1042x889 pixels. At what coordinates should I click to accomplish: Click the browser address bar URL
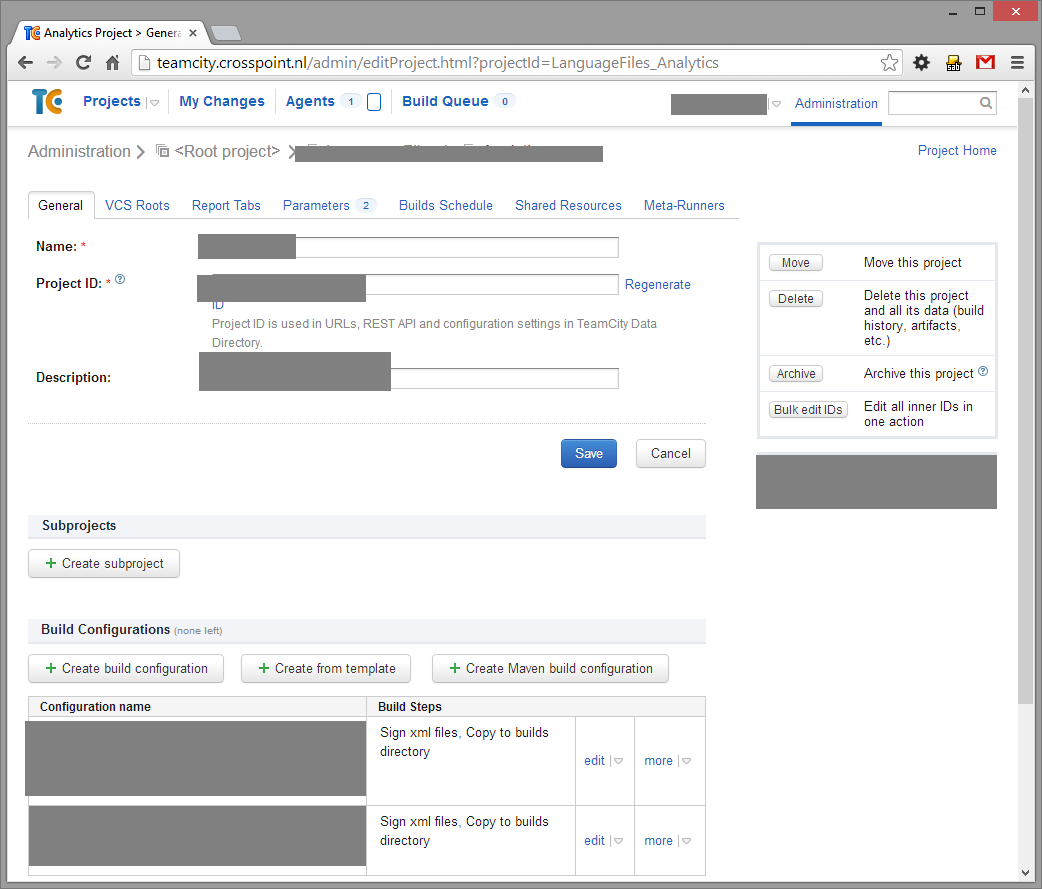tap(437, 63)
